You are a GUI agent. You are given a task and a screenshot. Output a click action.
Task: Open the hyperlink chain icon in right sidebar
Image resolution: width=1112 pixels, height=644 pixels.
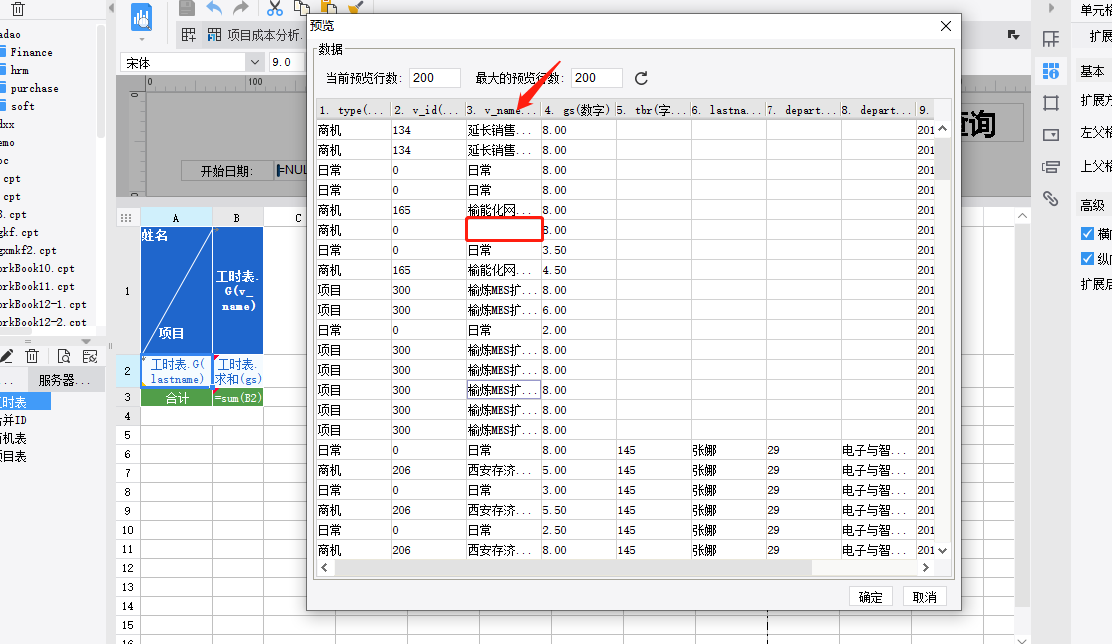[1050, 198]
